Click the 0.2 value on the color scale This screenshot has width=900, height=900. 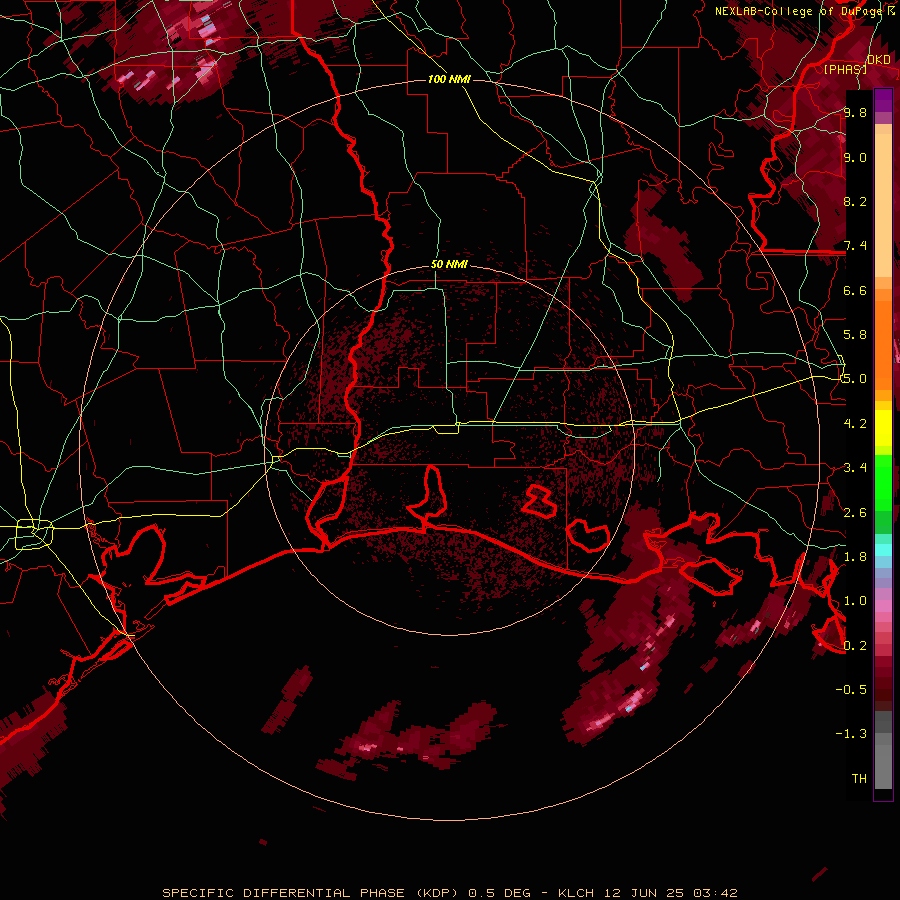click(x=855, y=646)
